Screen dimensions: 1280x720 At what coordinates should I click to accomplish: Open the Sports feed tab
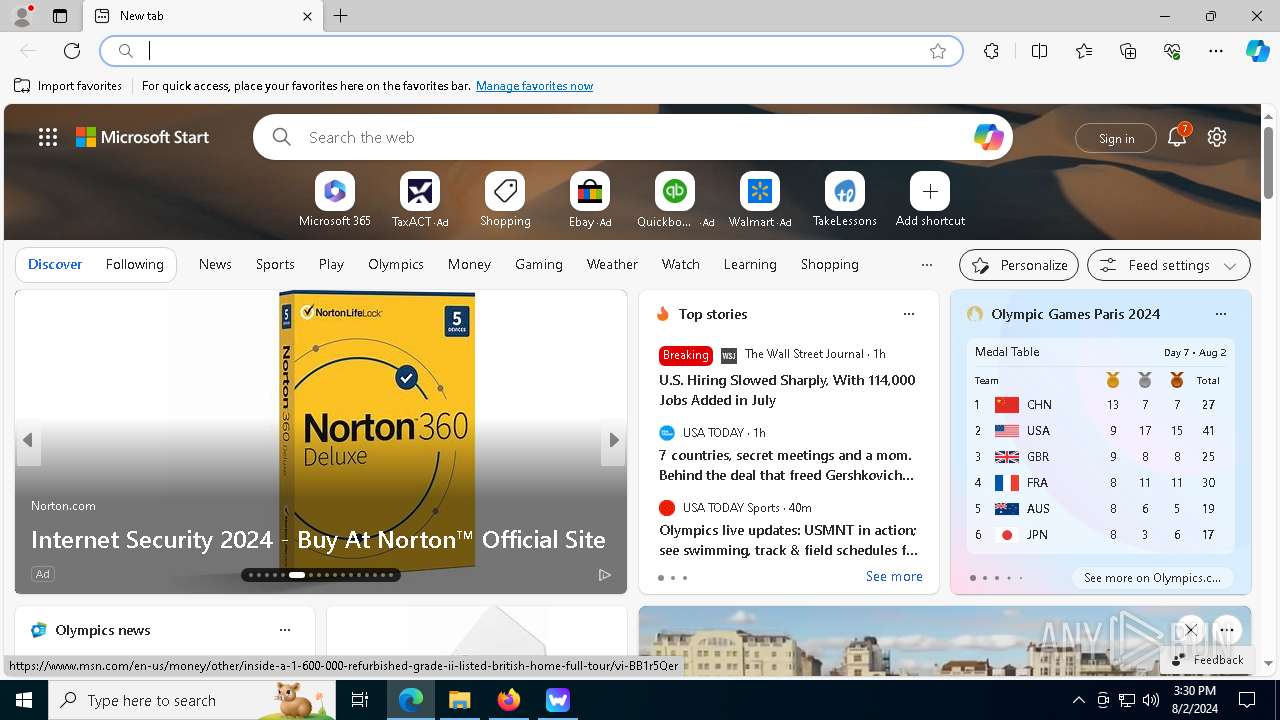pos(275,264)
